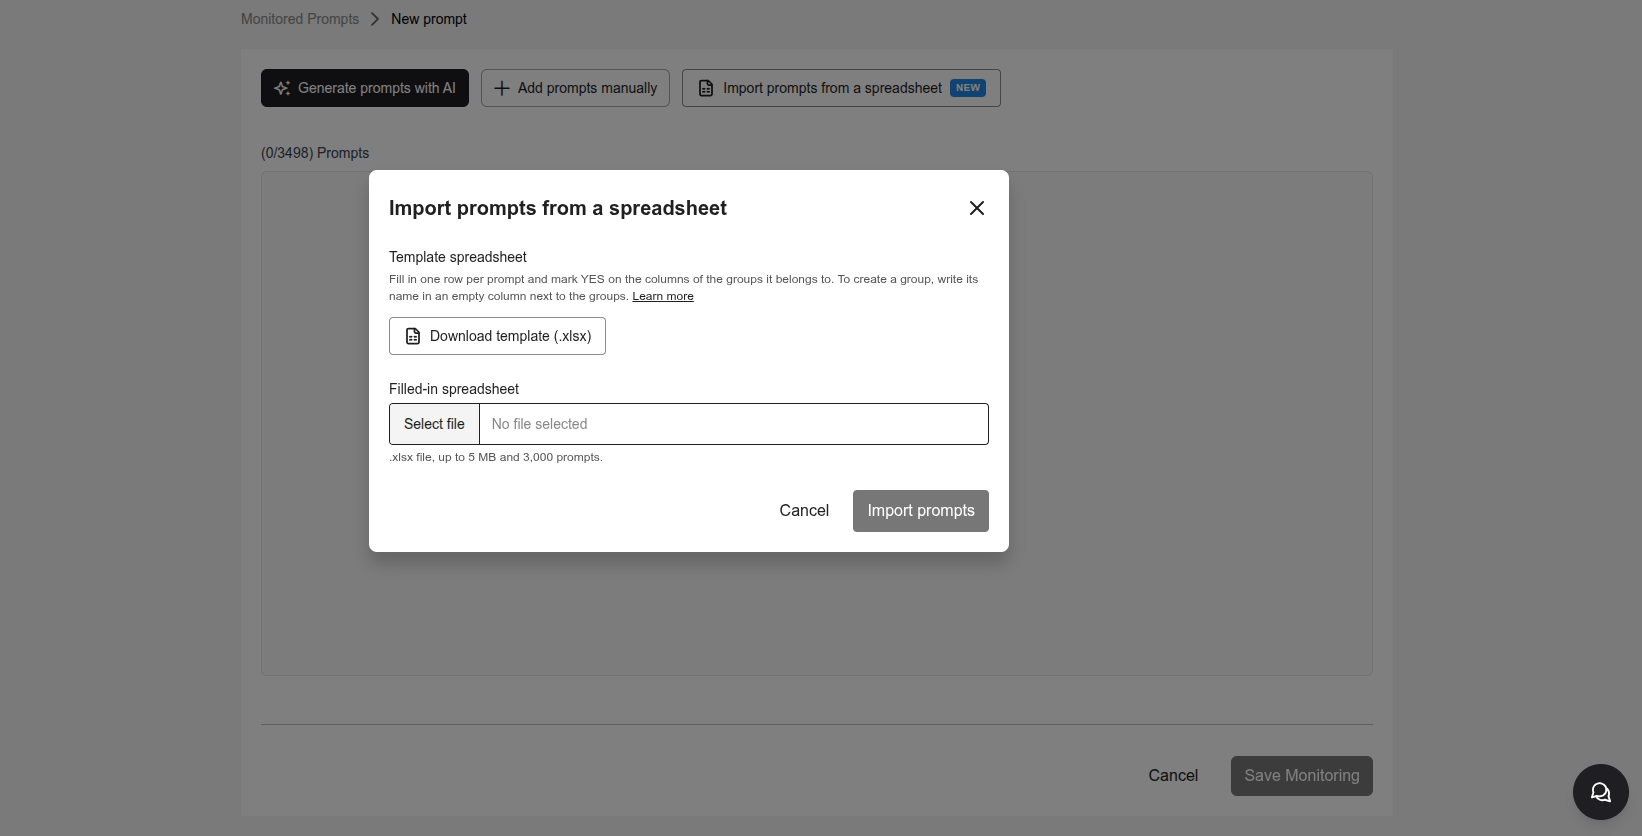Open the chat support bubble icon
The height and width of the screenshot is (836, 1642).
pyautogui.click(x=1601, y=792)
